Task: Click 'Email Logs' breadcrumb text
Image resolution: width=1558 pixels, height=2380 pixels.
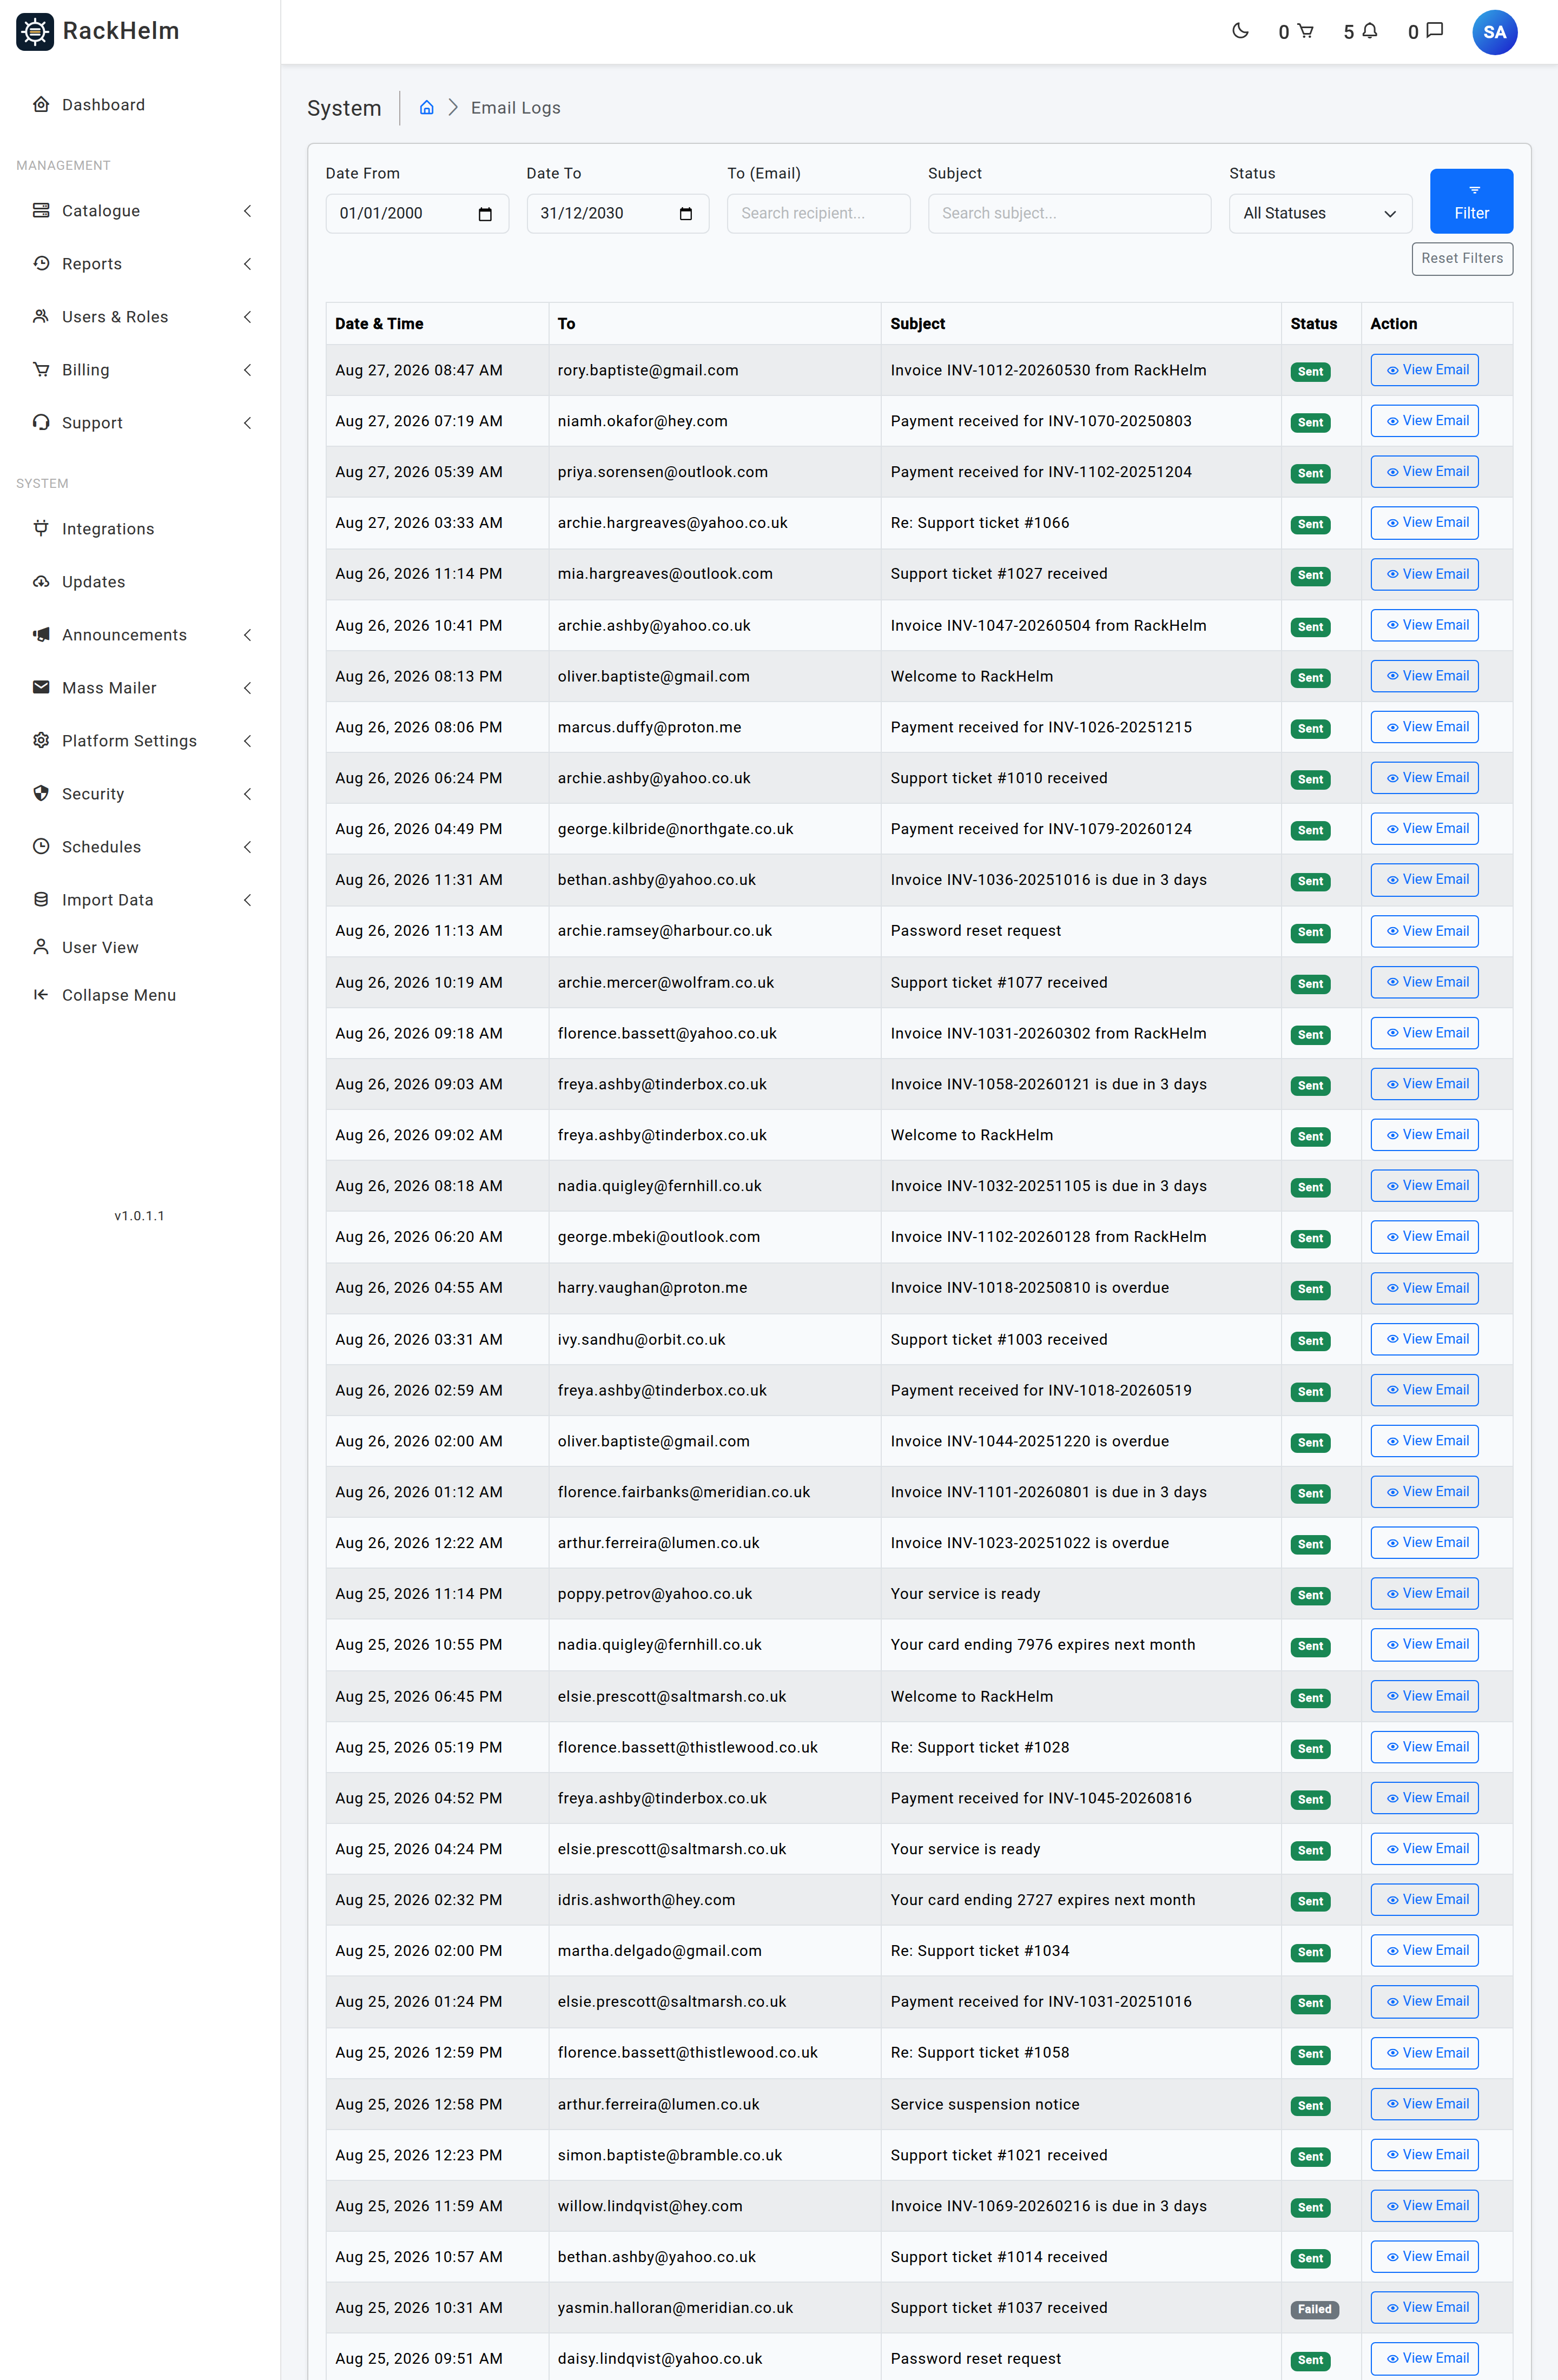Action: [515, 108]
